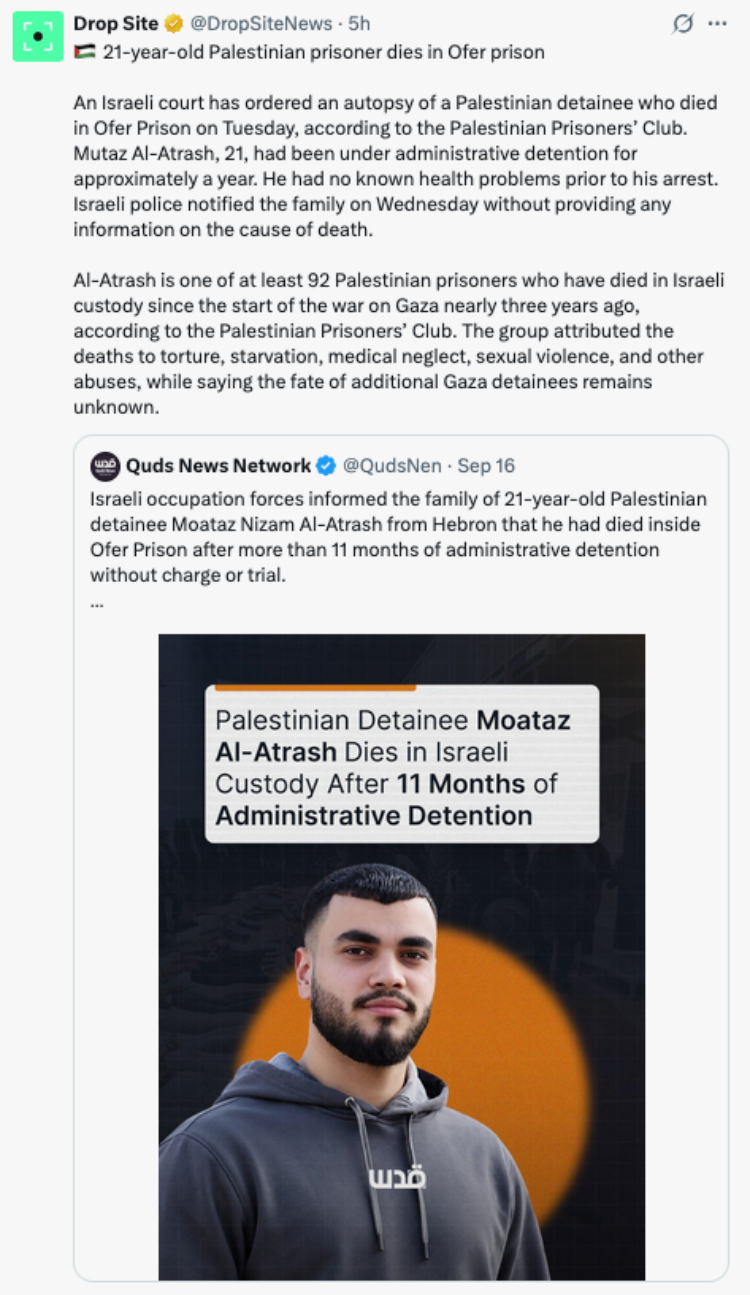Open the @QudsNen handle link
This screenshot has height=1295, width=750.
point(391,466)
